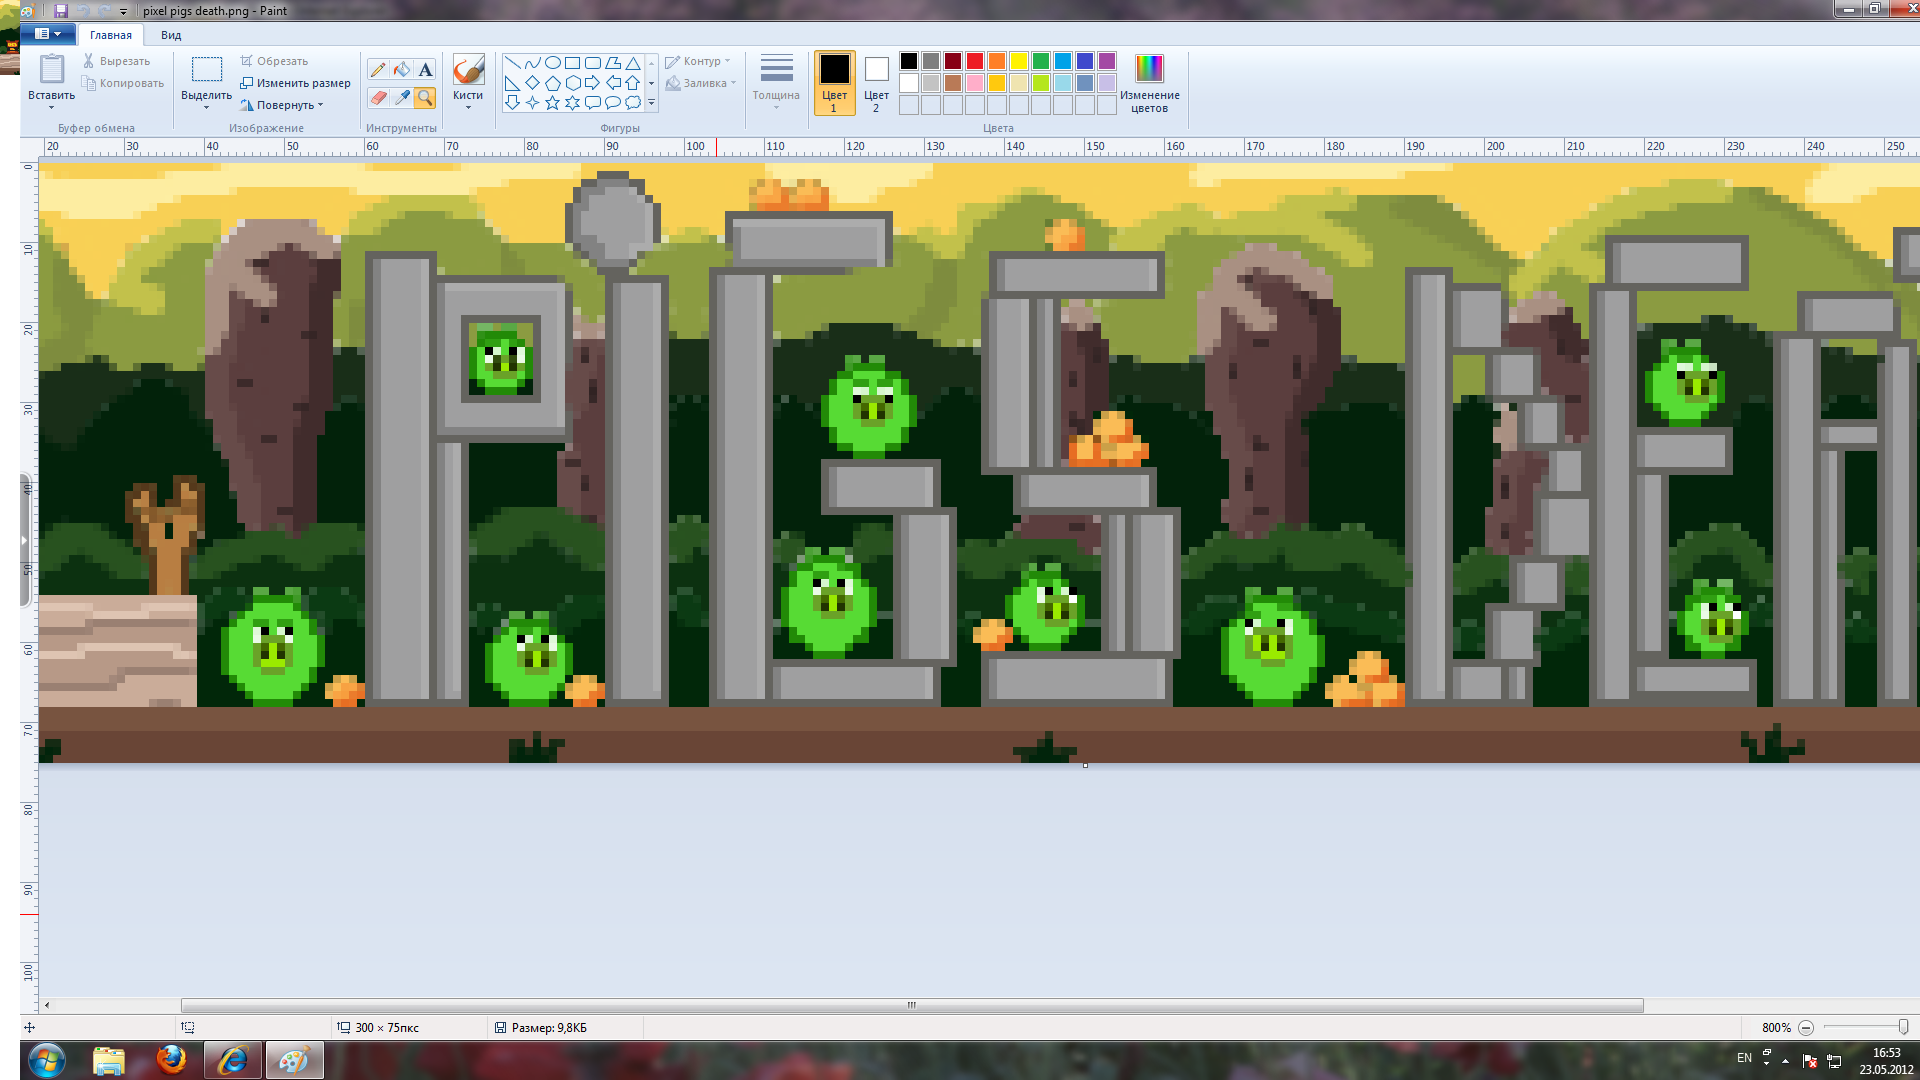1920x1080 pixels.
Task: Pick the red color swatch
Action: pyautogui.click(x=974, y=61)
